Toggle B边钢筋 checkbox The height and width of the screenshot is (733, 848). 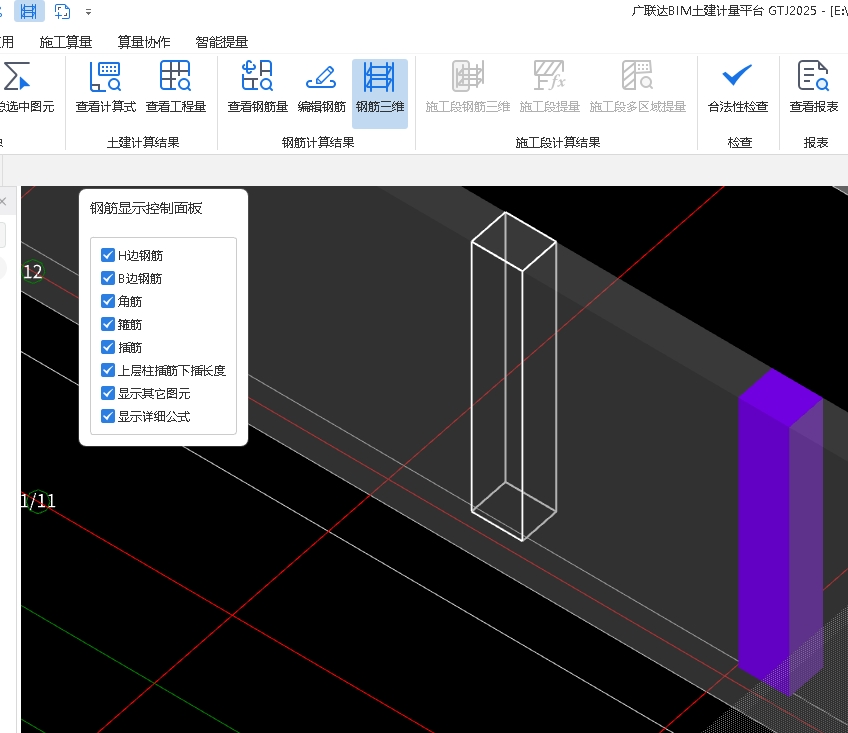coord(108,278)
